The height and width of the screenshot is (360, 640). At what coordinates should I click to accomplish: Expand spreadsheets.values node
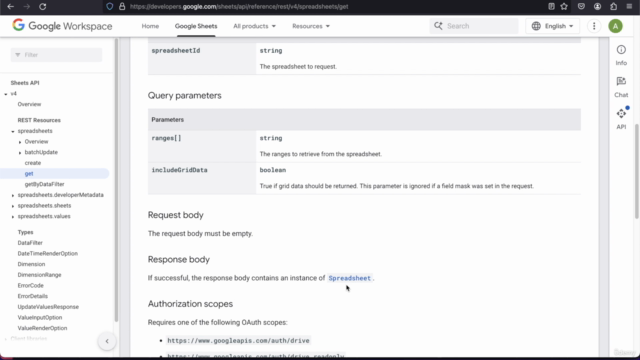(x=13, y=217)
